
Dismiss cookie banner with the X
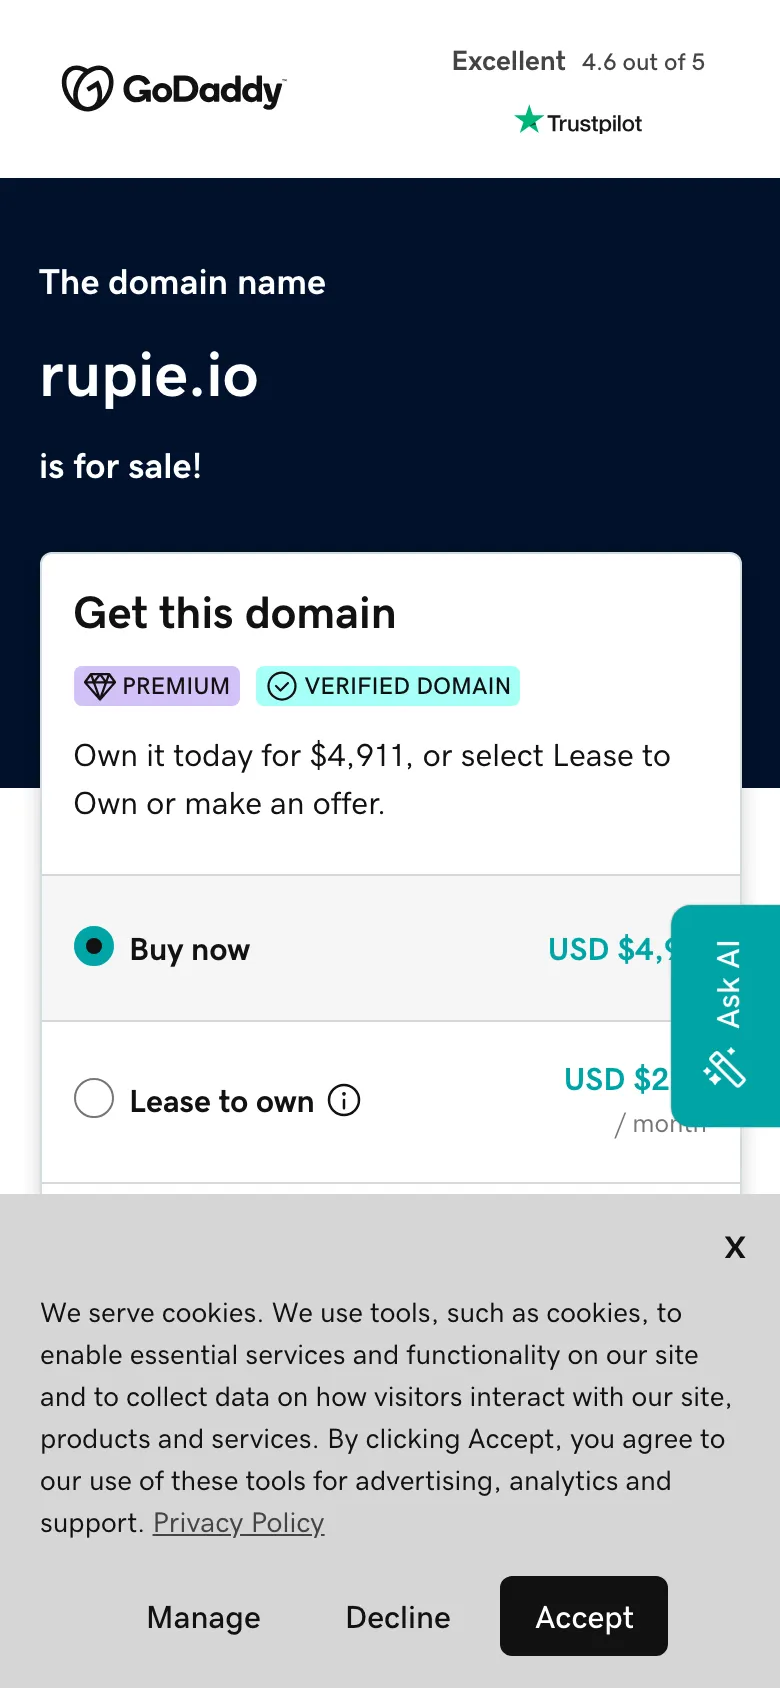735,1247
